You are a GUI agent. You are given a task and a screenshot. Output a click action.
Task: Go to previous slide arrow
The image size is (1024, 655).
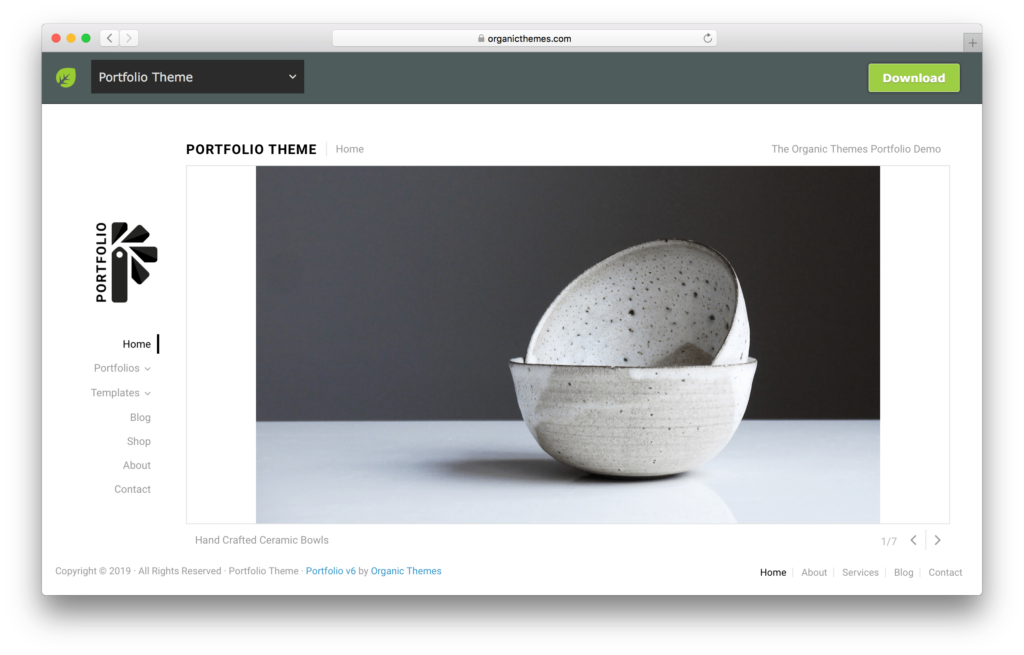(914, 540)
